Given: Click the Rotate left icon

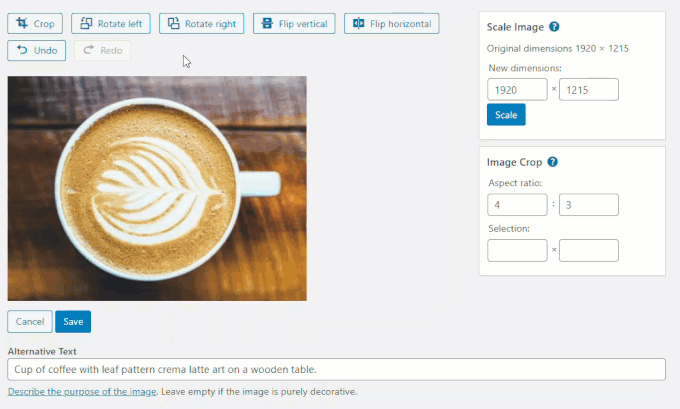Looking at the screenshot, I should (x=86, y=23).
